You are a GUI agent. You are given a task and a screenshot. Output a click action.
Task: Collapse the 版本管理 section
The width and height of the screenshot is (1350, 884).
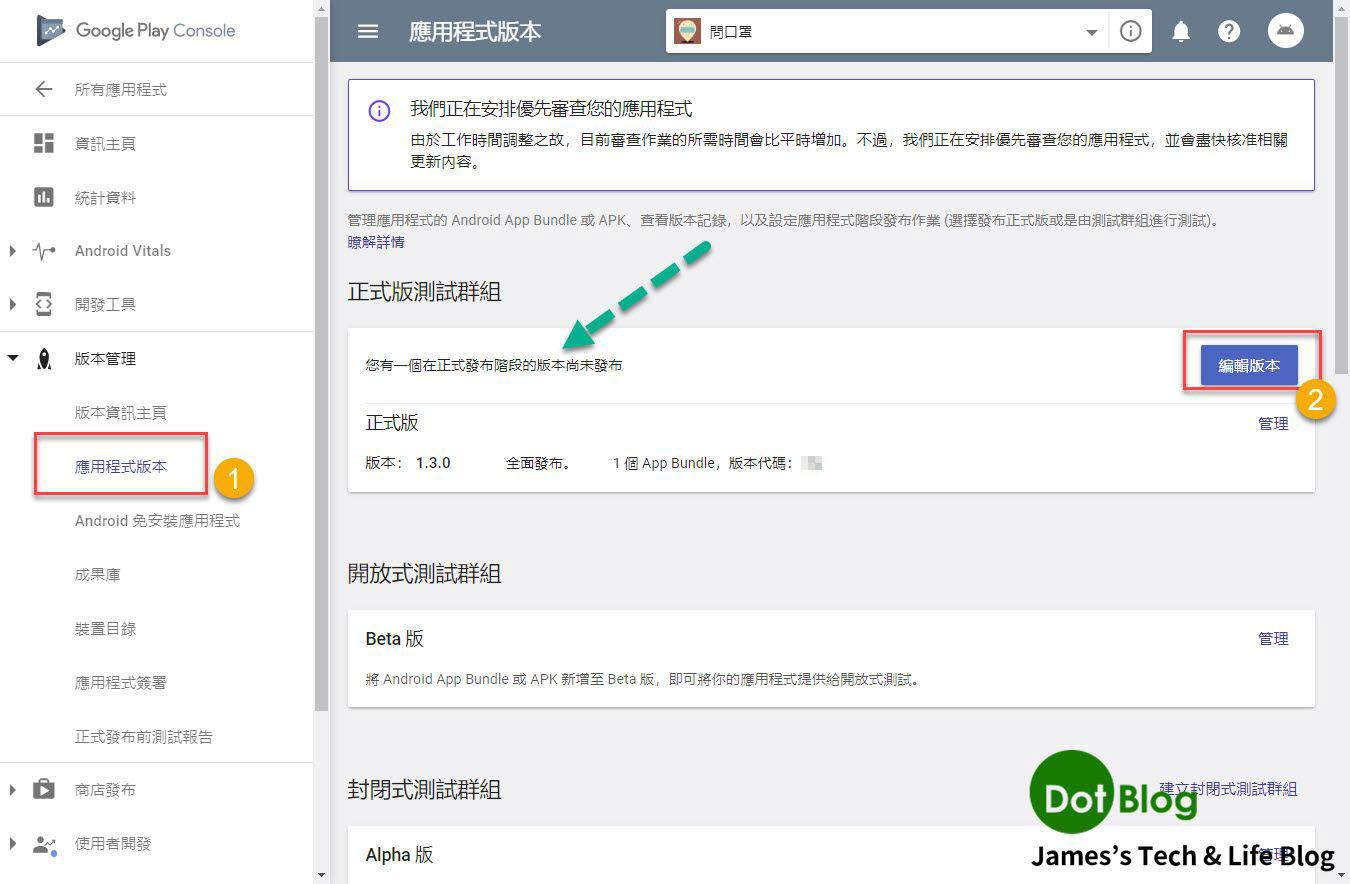click(x=13, y=358)
